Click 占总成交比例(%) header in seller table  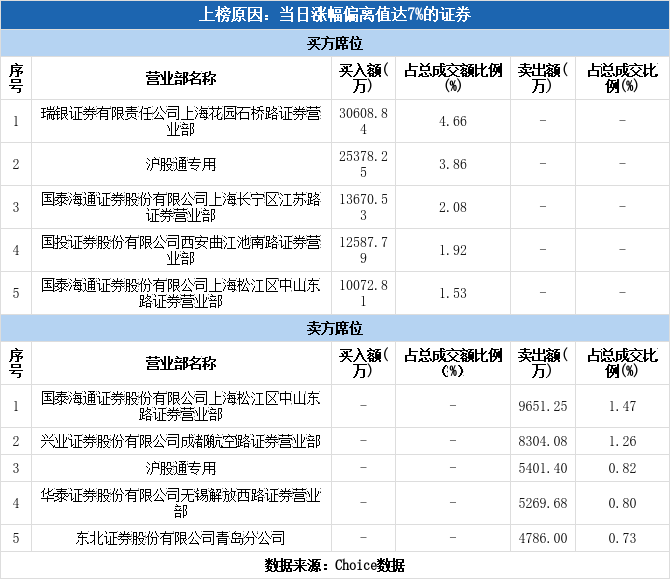[622, 363]
